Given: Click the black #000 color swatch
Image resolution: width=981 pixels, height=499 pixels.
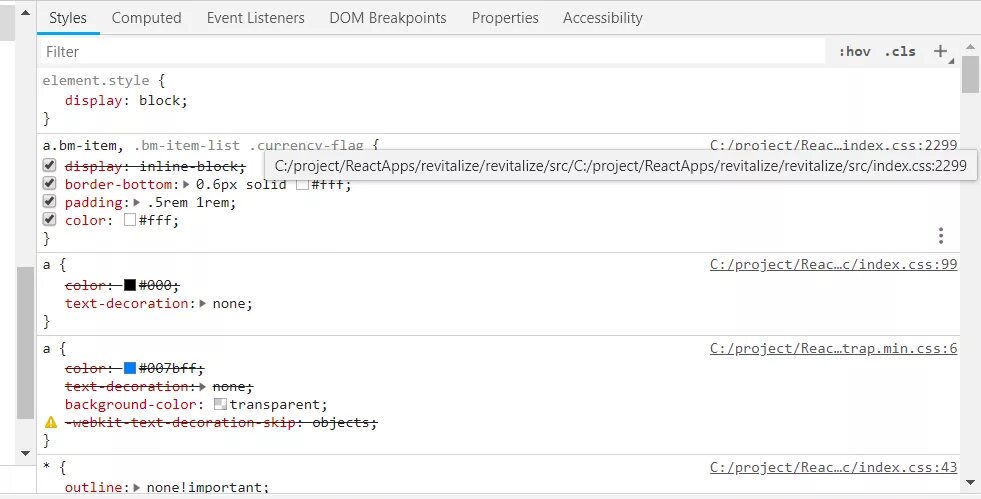Looking at the screenshot, I should point(130,285).
